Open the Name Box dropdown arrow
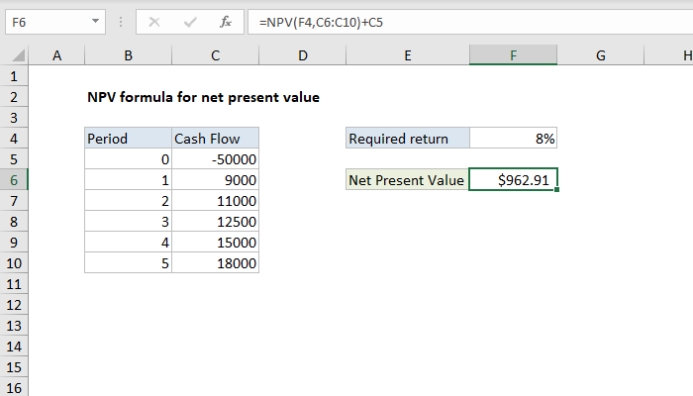This screenshot has height=396, width=693. [x=95, y=21]
